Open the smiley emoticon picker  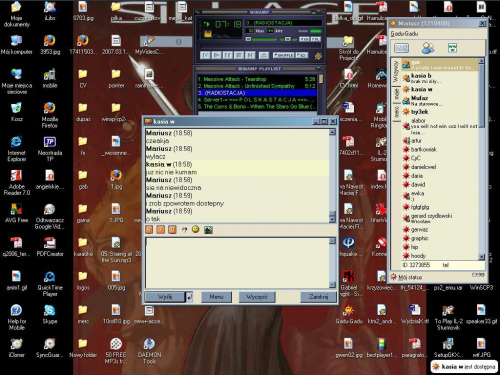(x=196, y=229)
